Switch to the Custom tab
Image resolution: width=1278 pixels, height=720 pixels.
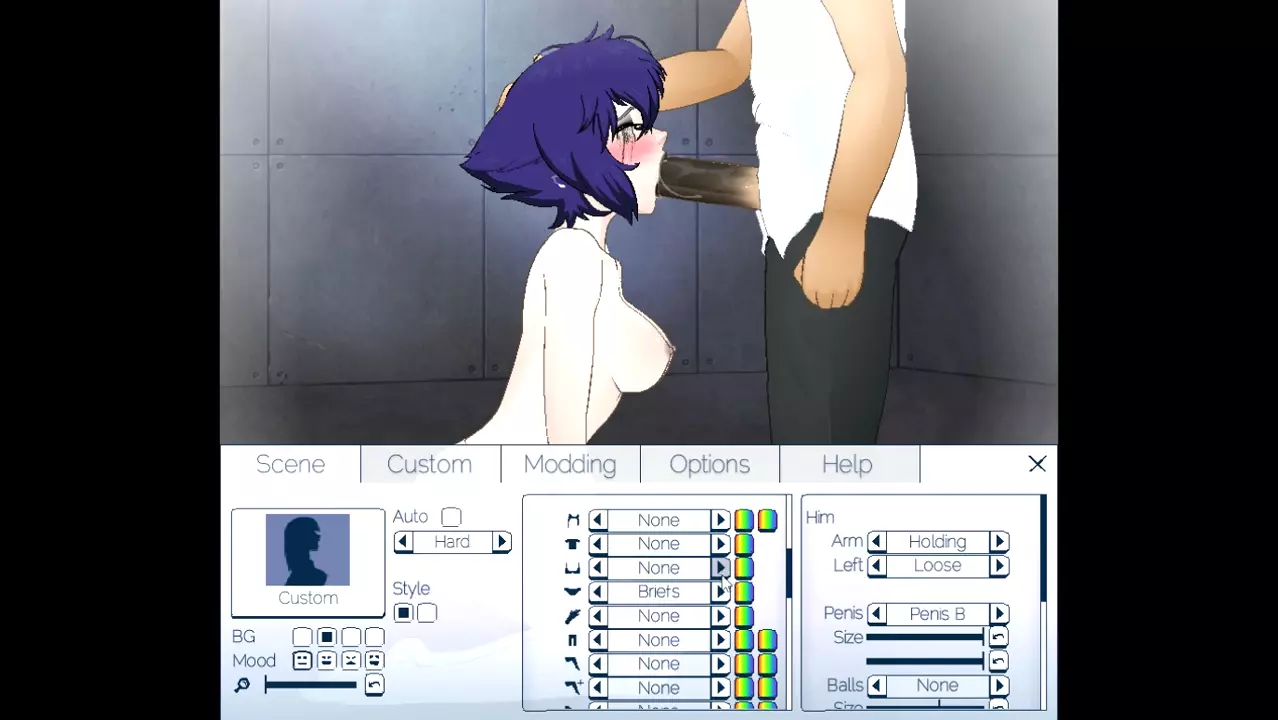point(429,464)
